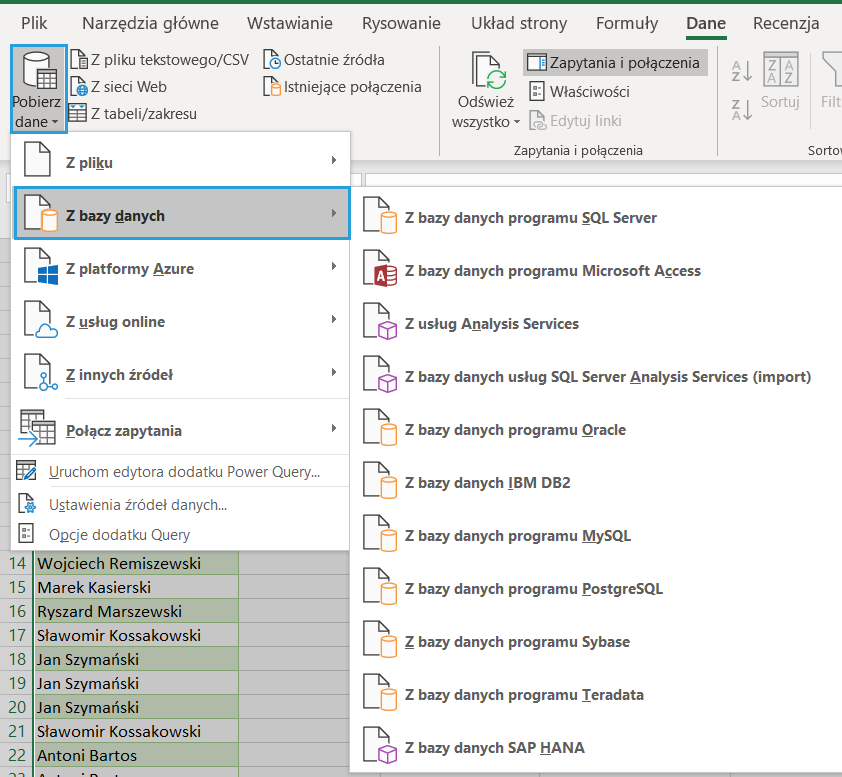Screen dimensions: 842x777
Task: Toggle the Zapytania i połączenia pane
Action: tap(615, 63)
